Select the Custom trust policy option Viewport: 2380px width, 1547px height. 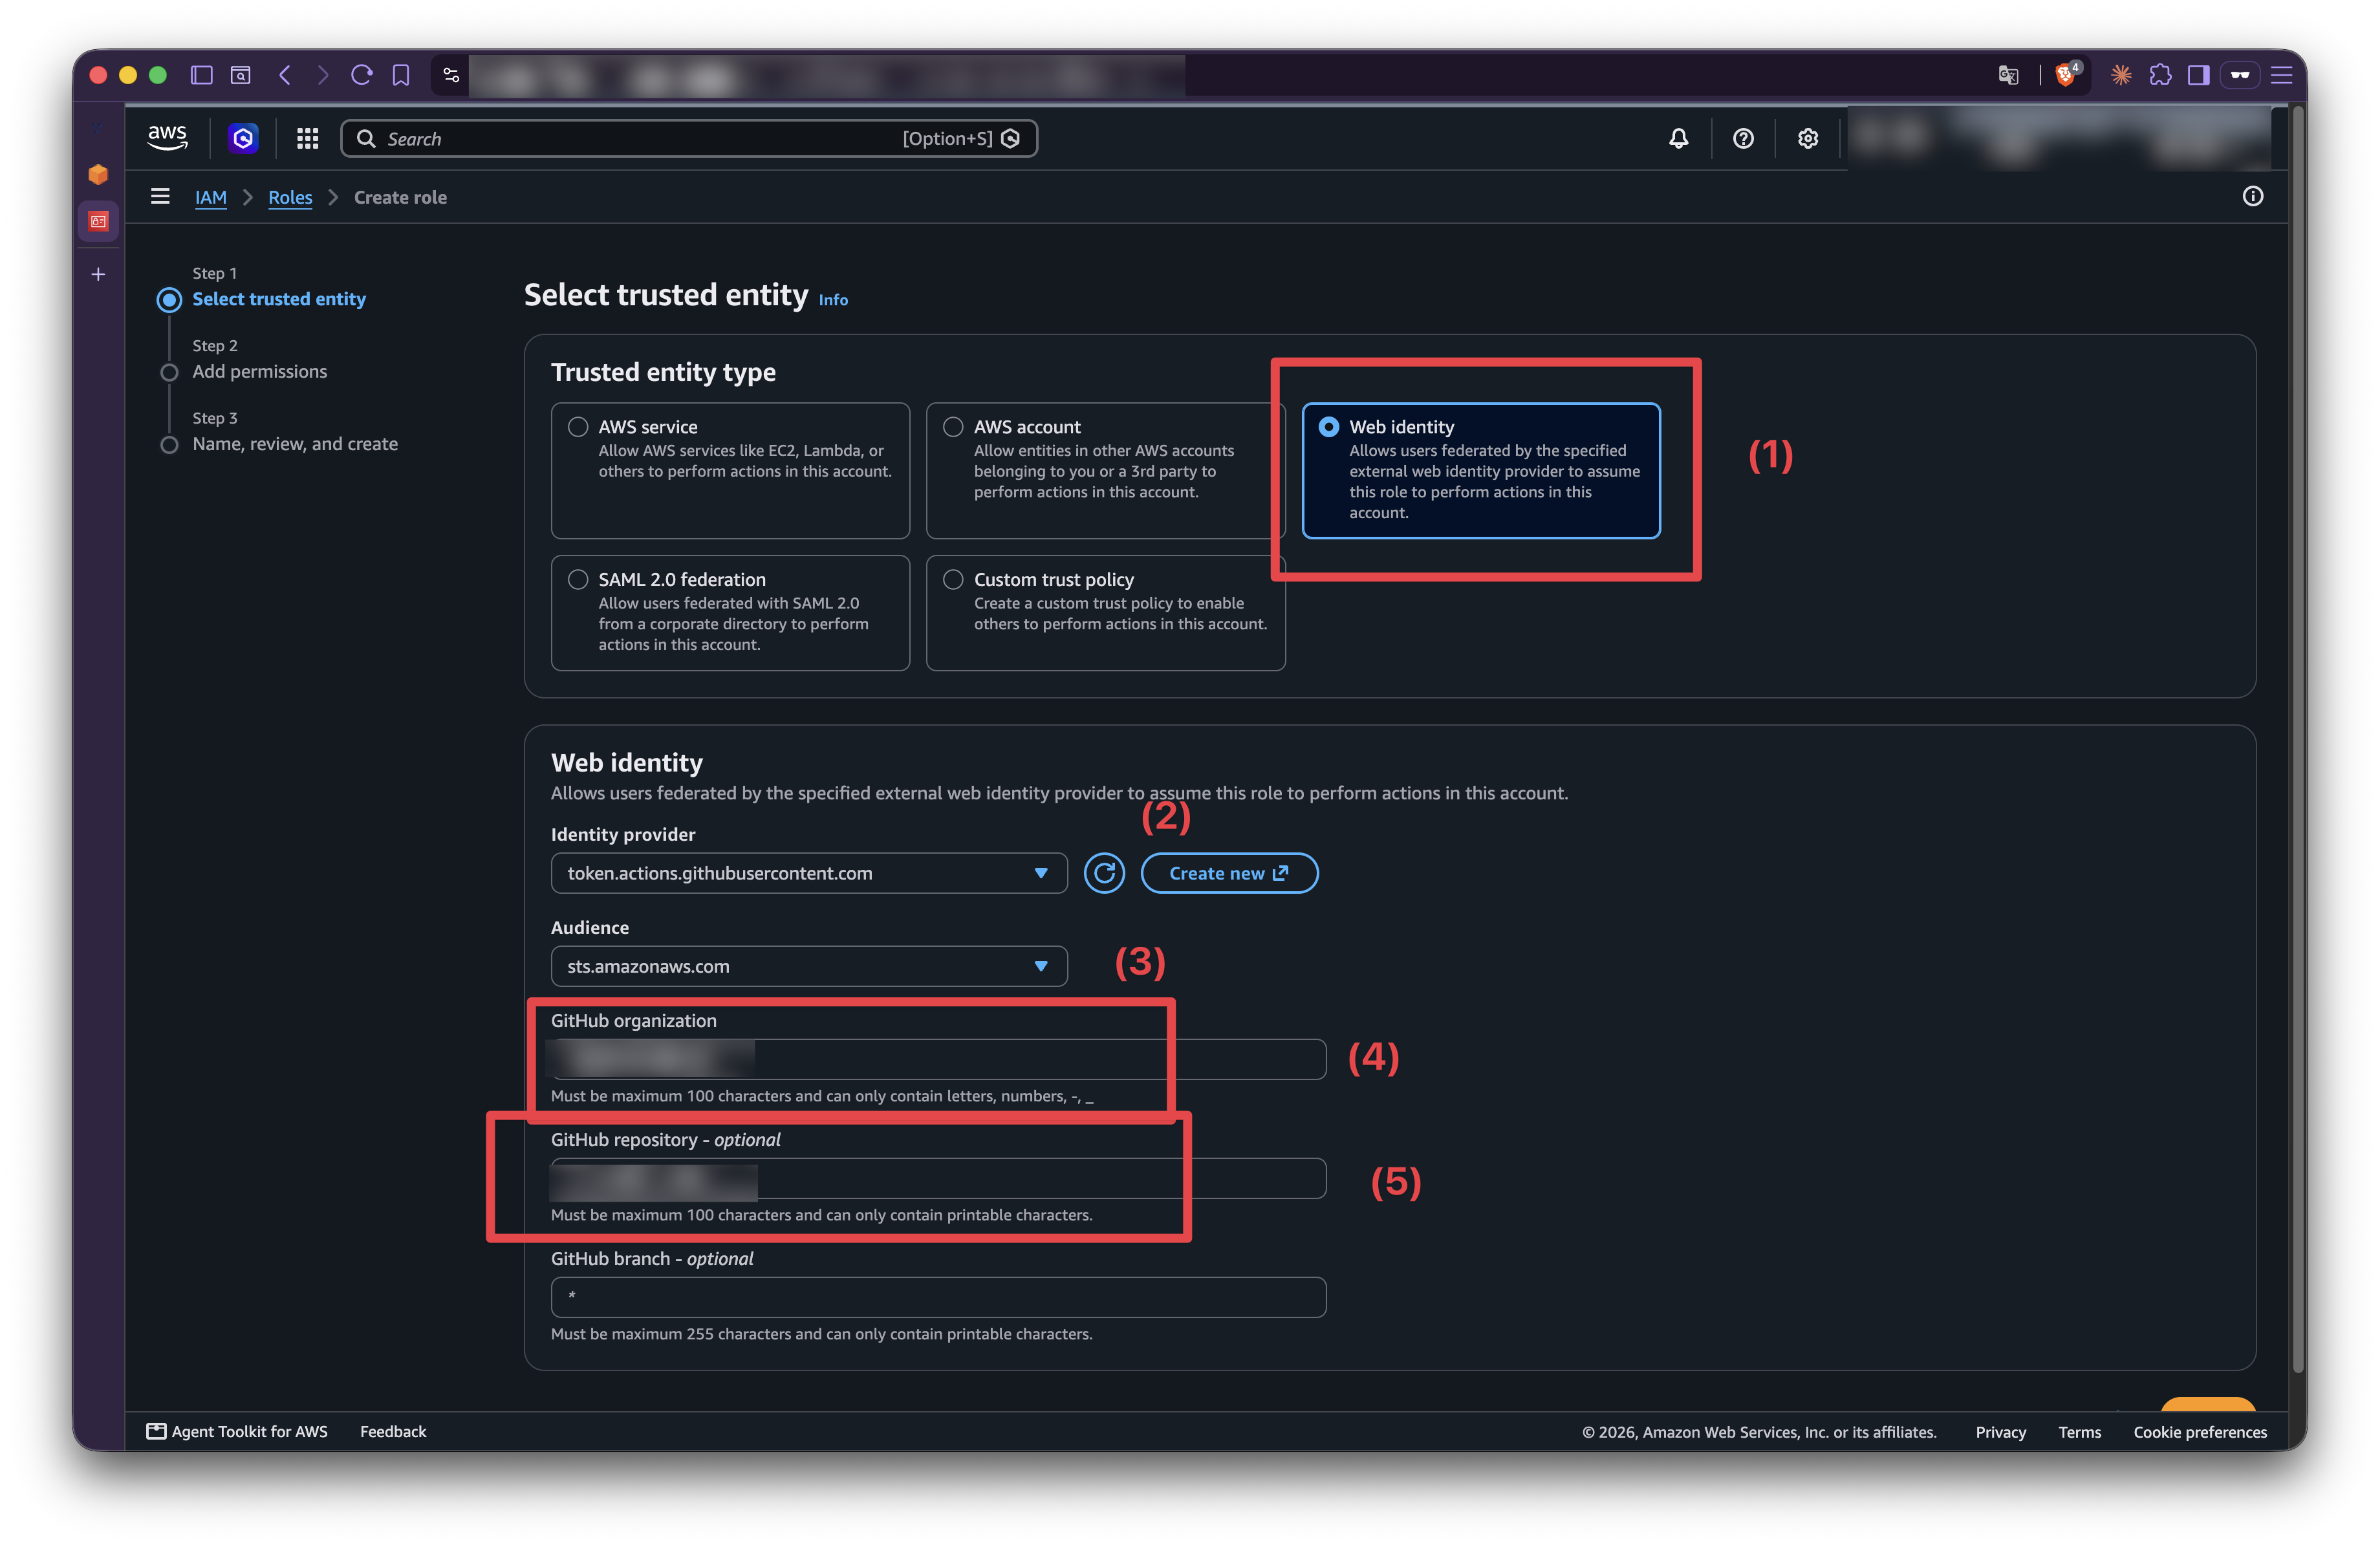pos(1105,612)
